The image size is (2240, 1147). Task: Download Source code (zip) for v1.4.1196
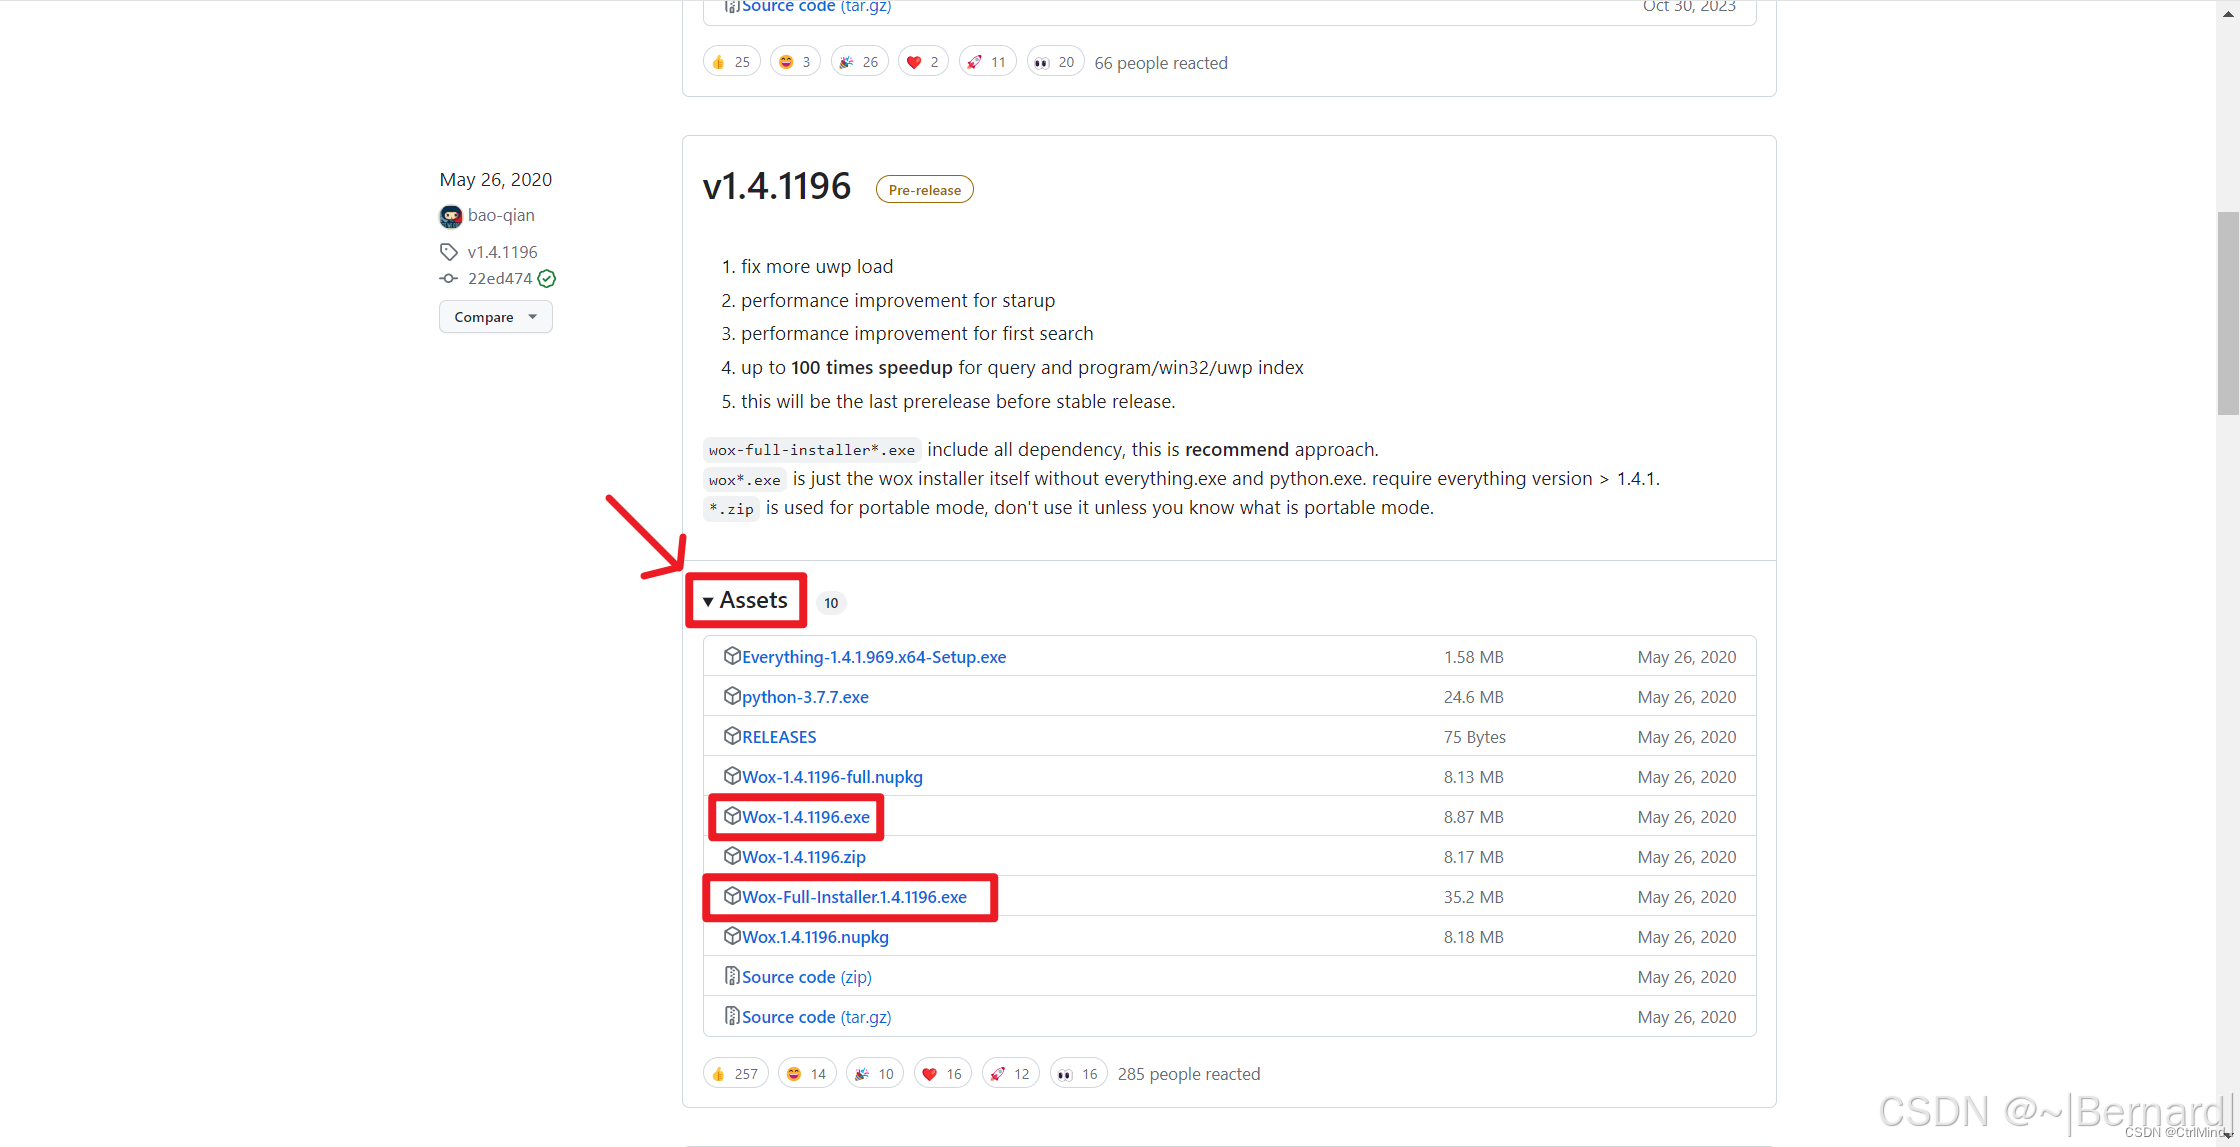pos(806,977)
